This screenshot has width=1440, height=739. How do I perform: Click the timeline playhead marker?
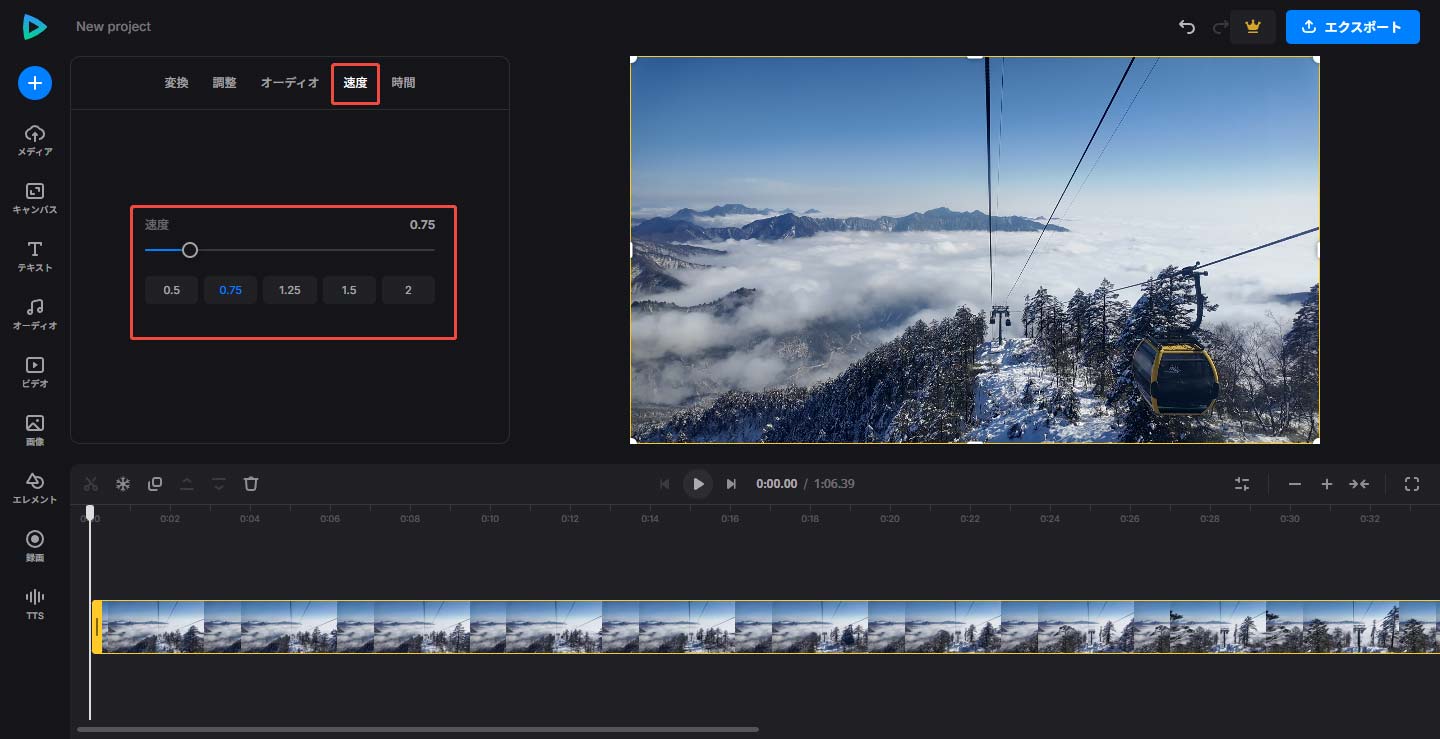click(90, 513)
